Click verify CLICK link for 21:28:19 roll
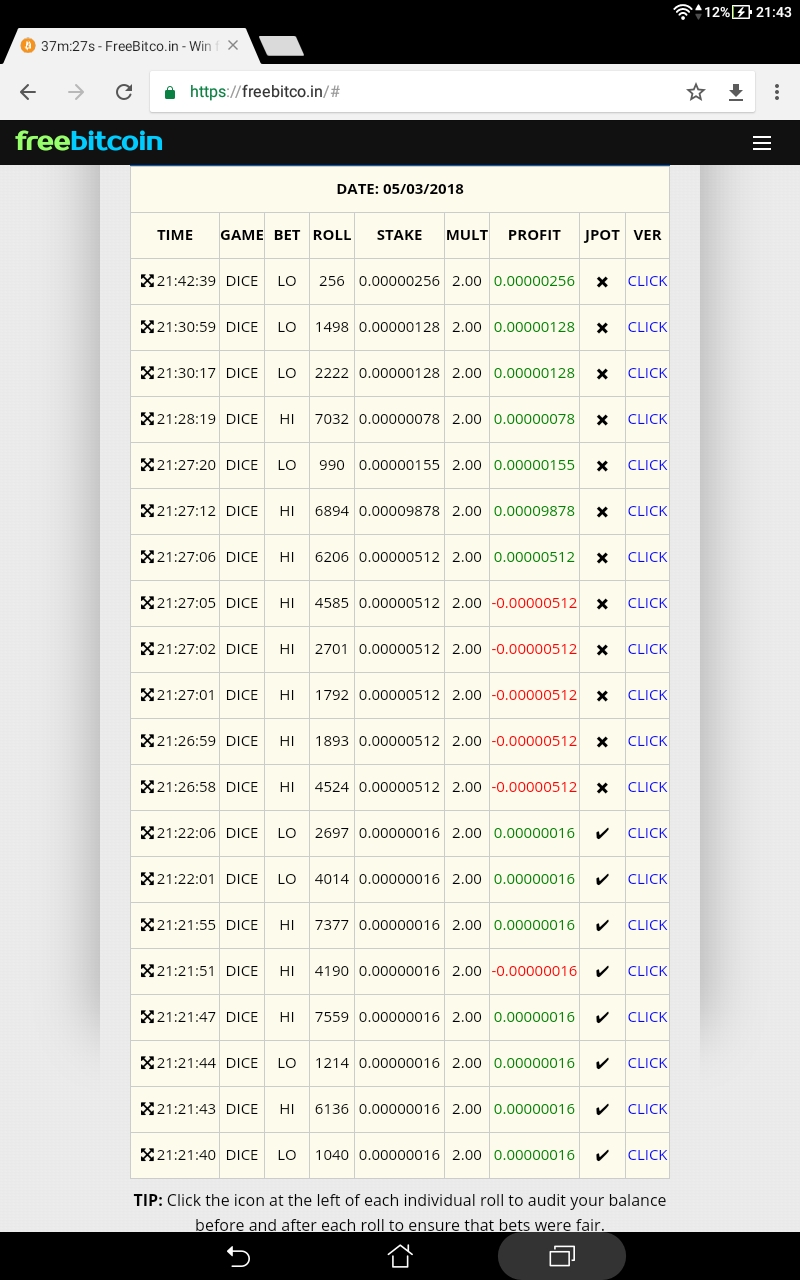Viewport: 800px width, 1280px height. [x=647, y=419]
